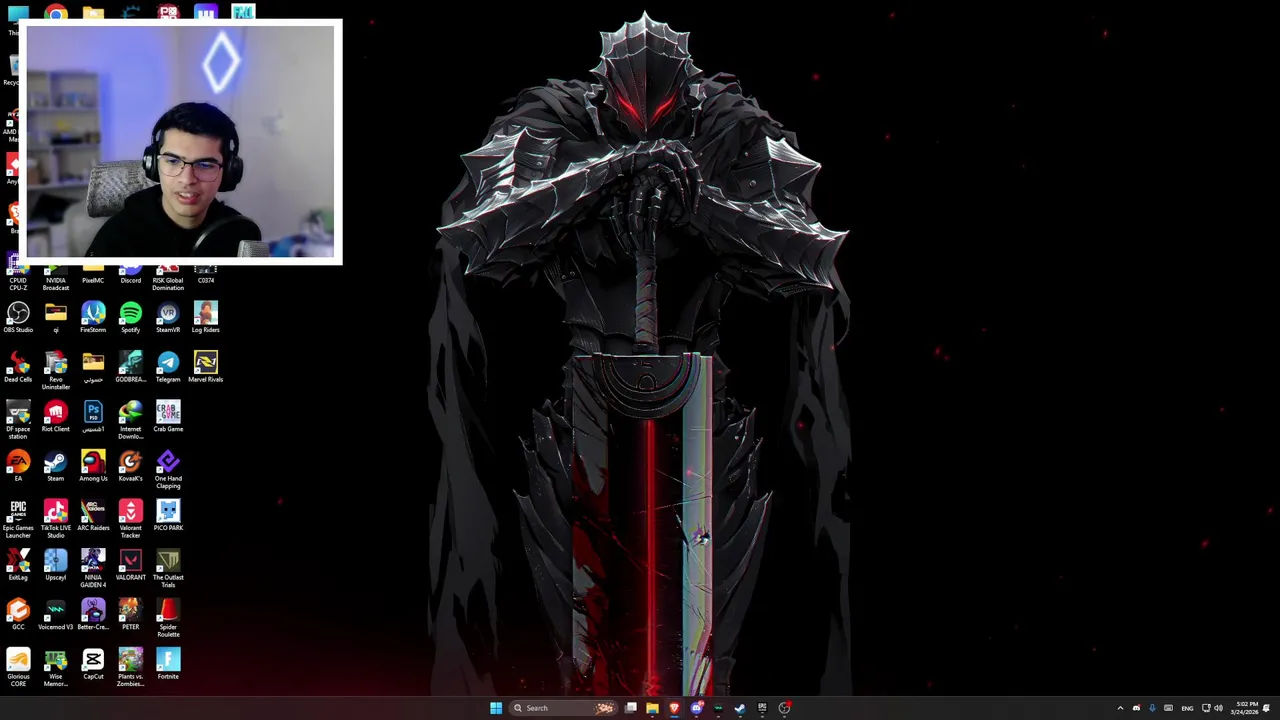Select the webcam overlay thumbnail
Image resolution: width=1280 pixels, height=720 pixels.
181,142
